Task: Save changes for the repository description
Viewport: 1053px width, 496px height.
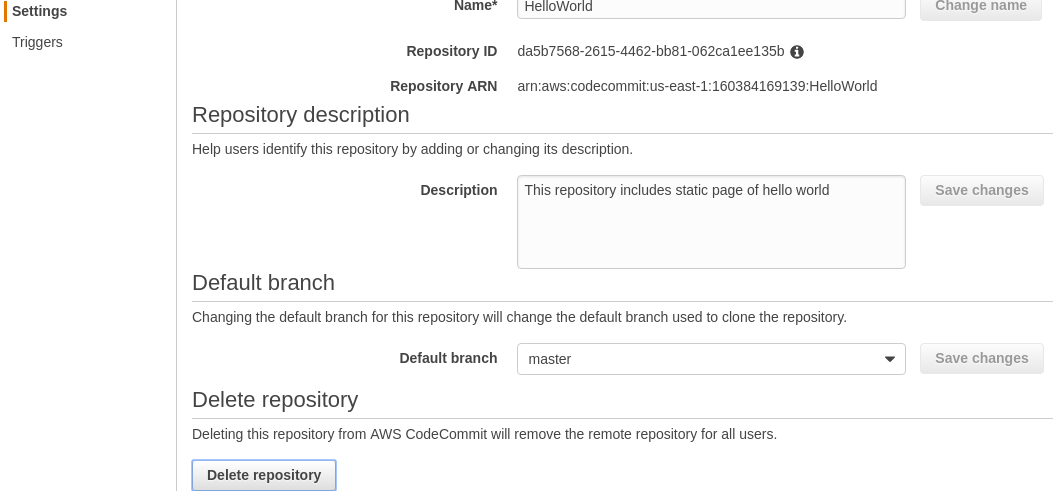Action: [981, 191]
